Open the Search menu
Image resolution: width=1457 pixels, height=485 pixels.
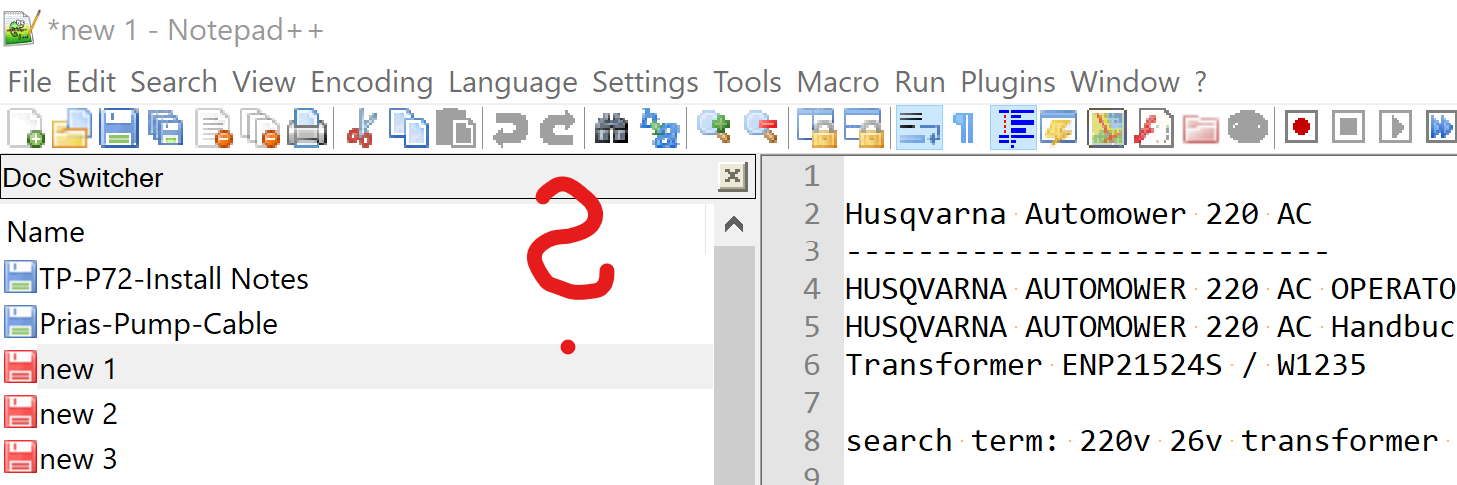coord(174,82)
